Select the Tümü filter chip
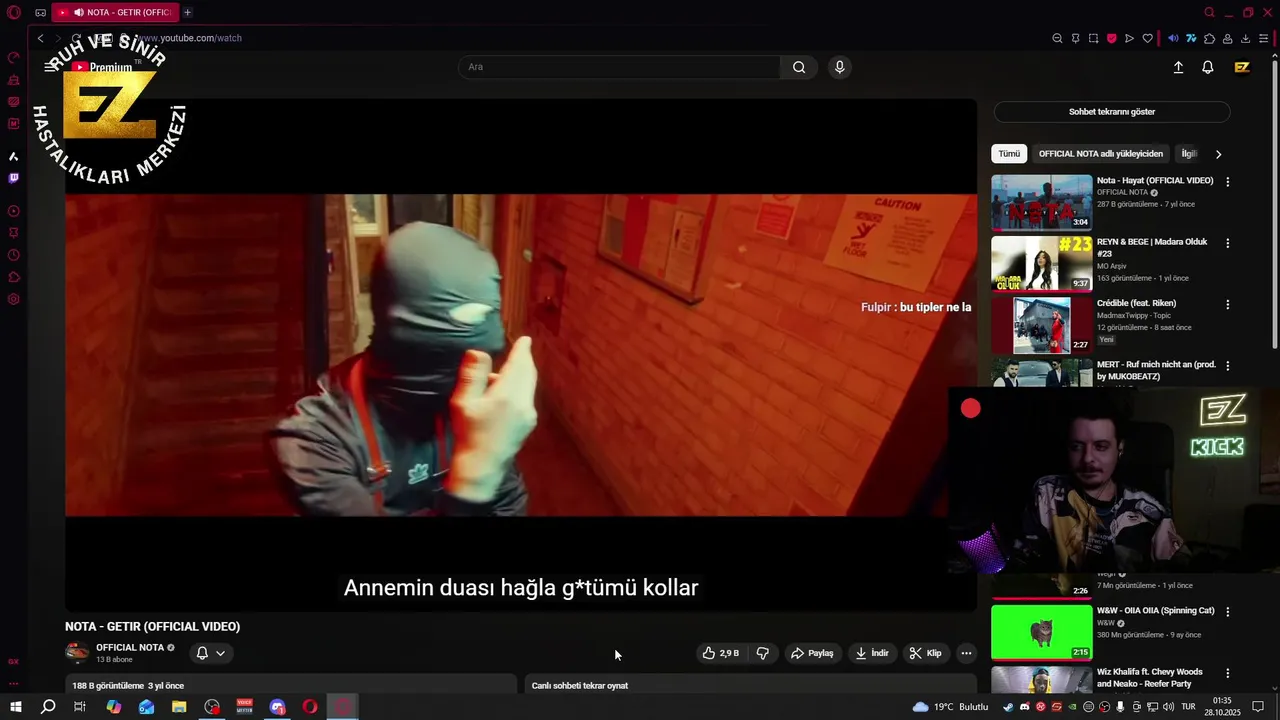This screenshot has height=720, width=1280. 1009,154
